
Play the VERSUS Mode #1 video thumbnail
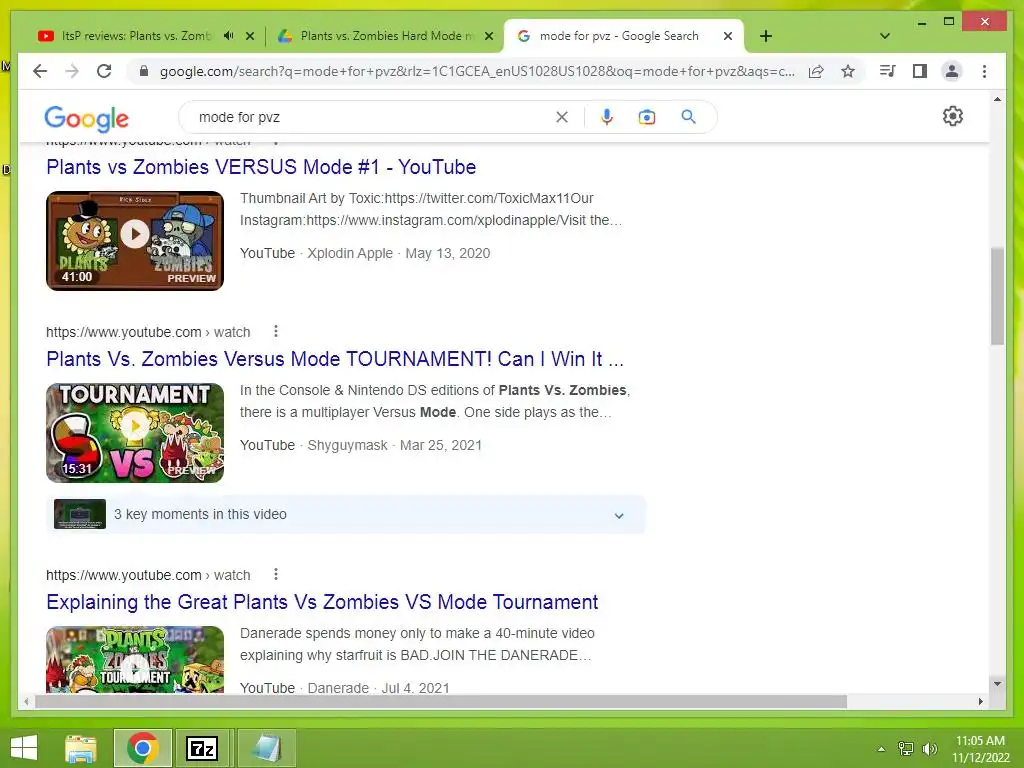pyautogui.click(x=135, y=240)
